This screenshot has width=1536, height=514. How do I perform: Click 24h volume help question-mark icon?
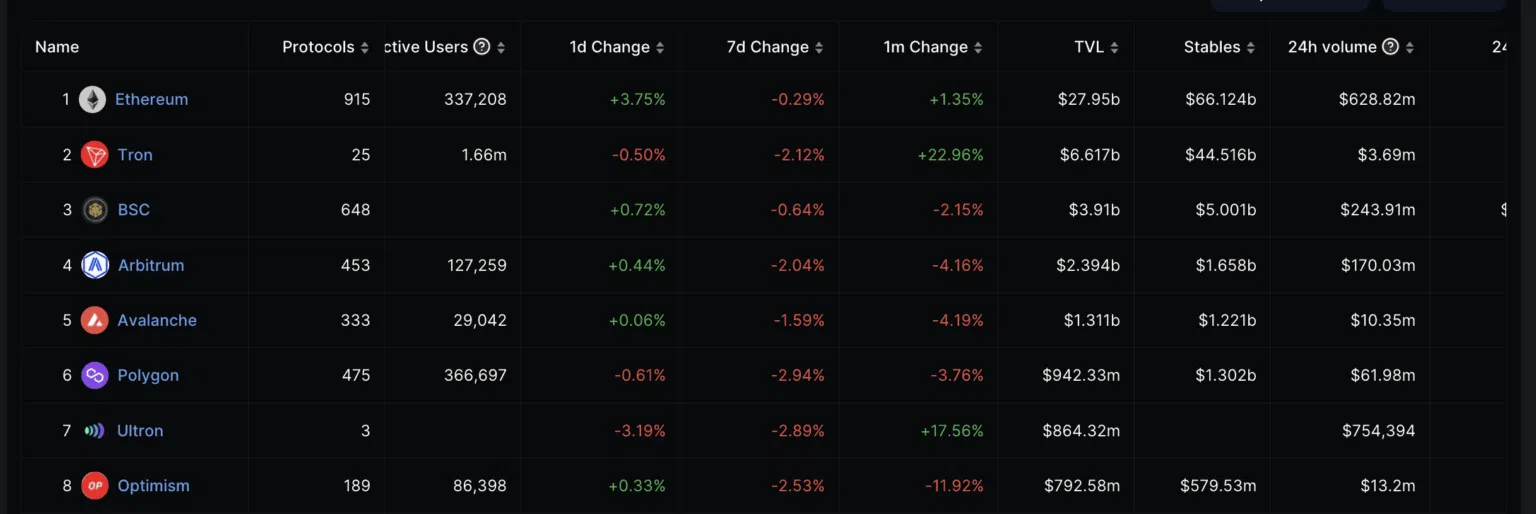coord(1390,47)
